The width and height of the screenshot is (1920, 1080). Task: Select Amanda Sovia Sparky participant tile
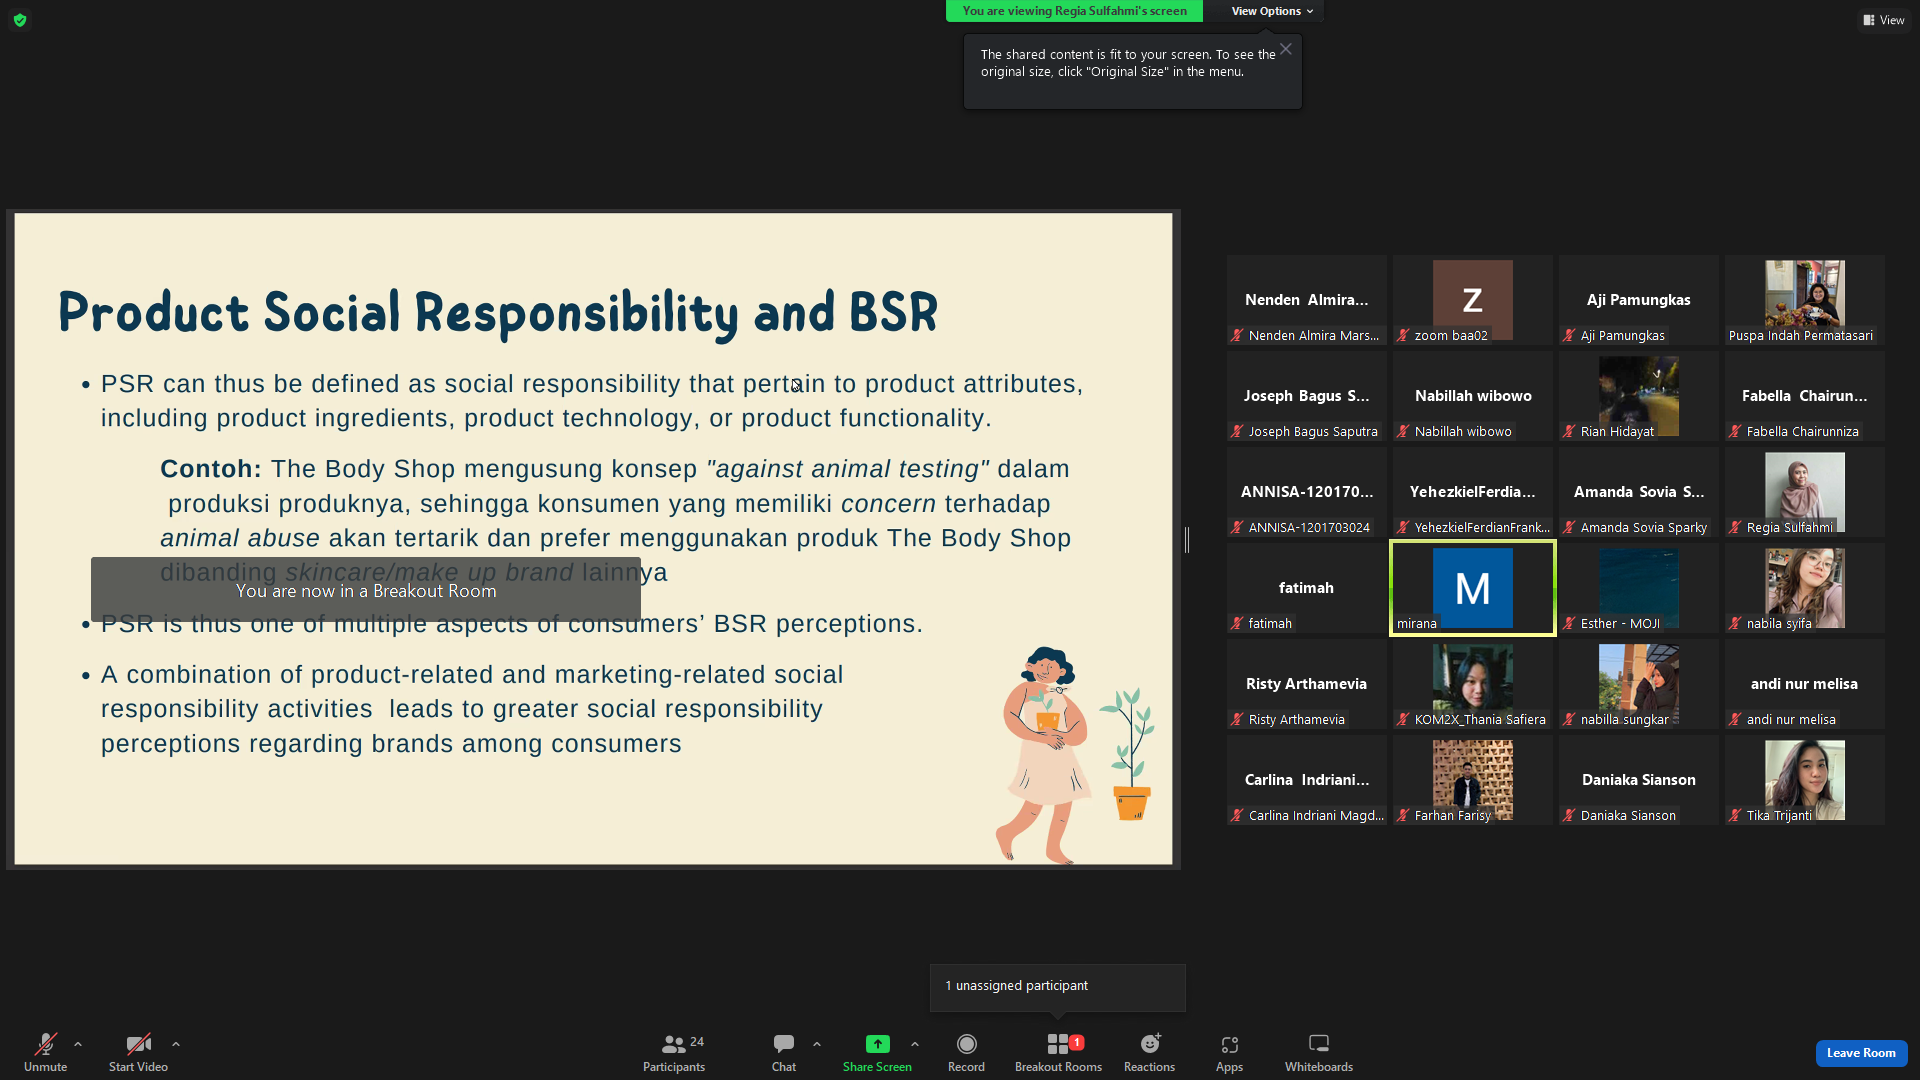pyautogui.click(x=1639, y=492)
